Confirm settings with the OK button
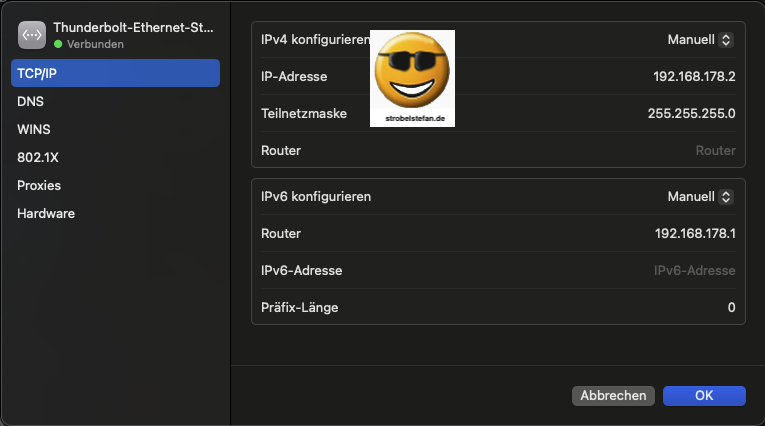Viewport: 765px width, 426px height. click(x=704, y=396)
